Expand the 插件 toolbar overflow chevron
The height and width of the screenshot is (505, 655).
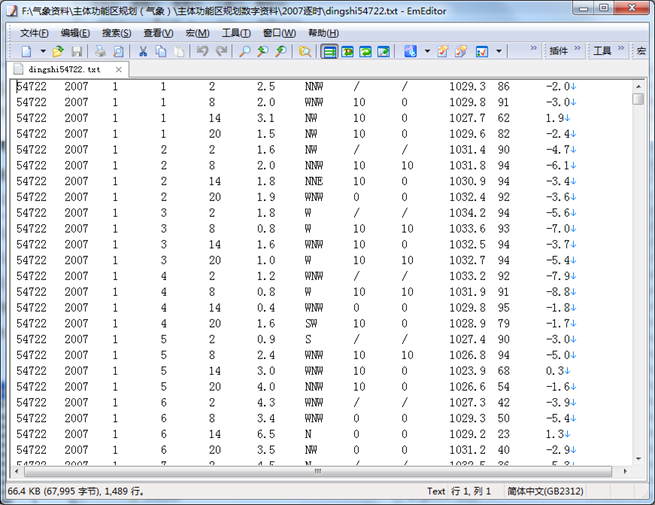577,50
